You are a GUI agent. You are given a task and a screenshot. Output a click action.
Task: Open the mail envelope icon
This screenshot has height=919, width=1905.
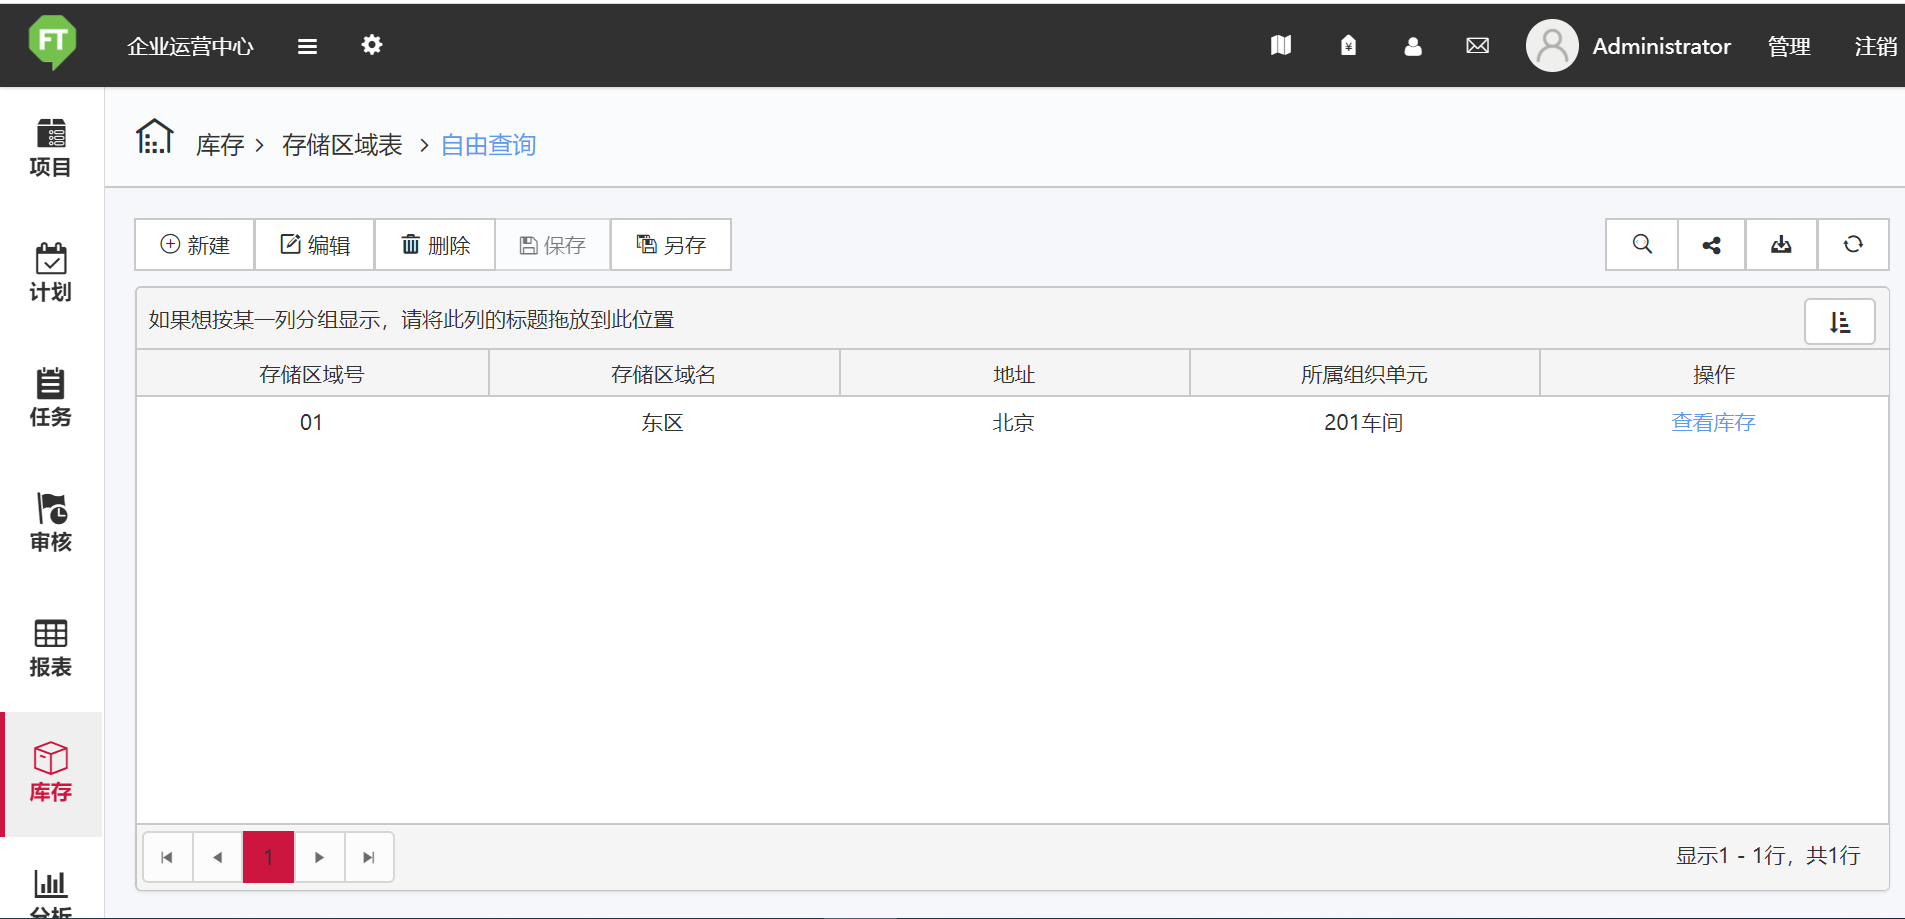click(1477, 46)
